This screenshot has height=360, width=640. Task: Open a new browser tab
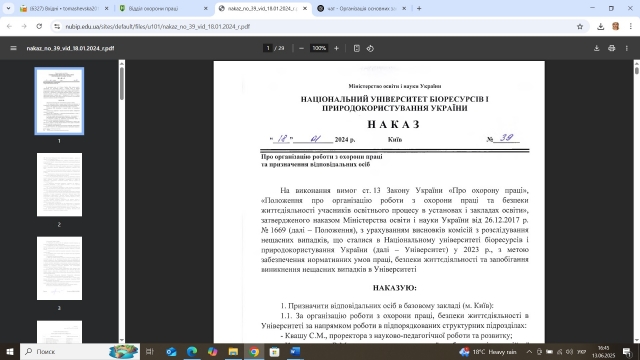[x=419, y=8]
